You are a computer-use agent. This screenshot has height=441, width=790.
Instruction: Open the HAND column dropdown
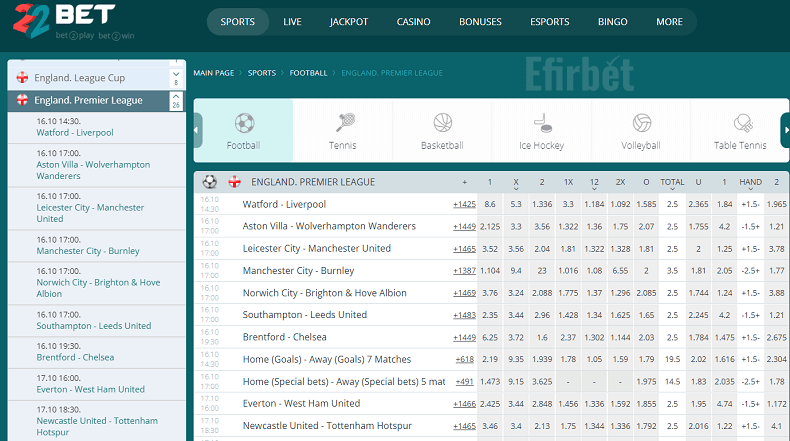click(x=750, y=184)
